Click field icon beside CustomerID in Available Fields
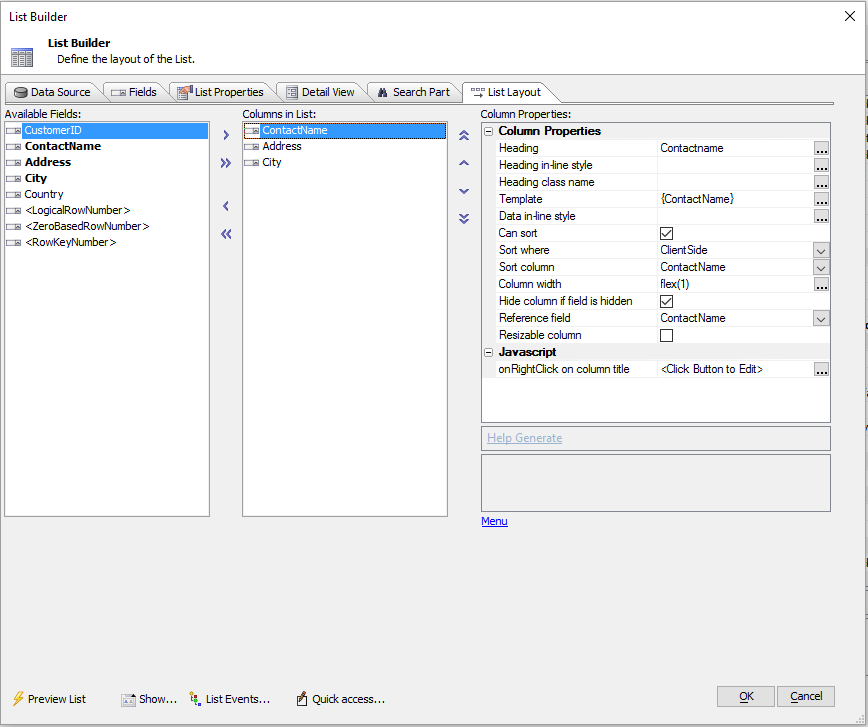The image size is (868, 727). (x=14, y=131)
